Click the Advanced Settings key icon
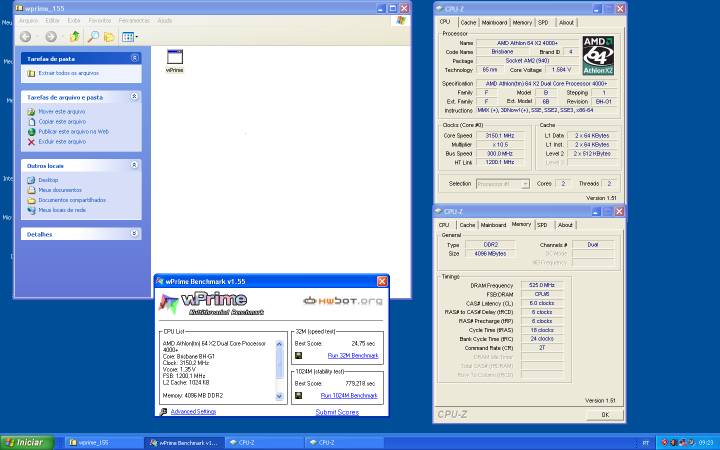This screenshot has width=720, height=450. tap(163, 412)
